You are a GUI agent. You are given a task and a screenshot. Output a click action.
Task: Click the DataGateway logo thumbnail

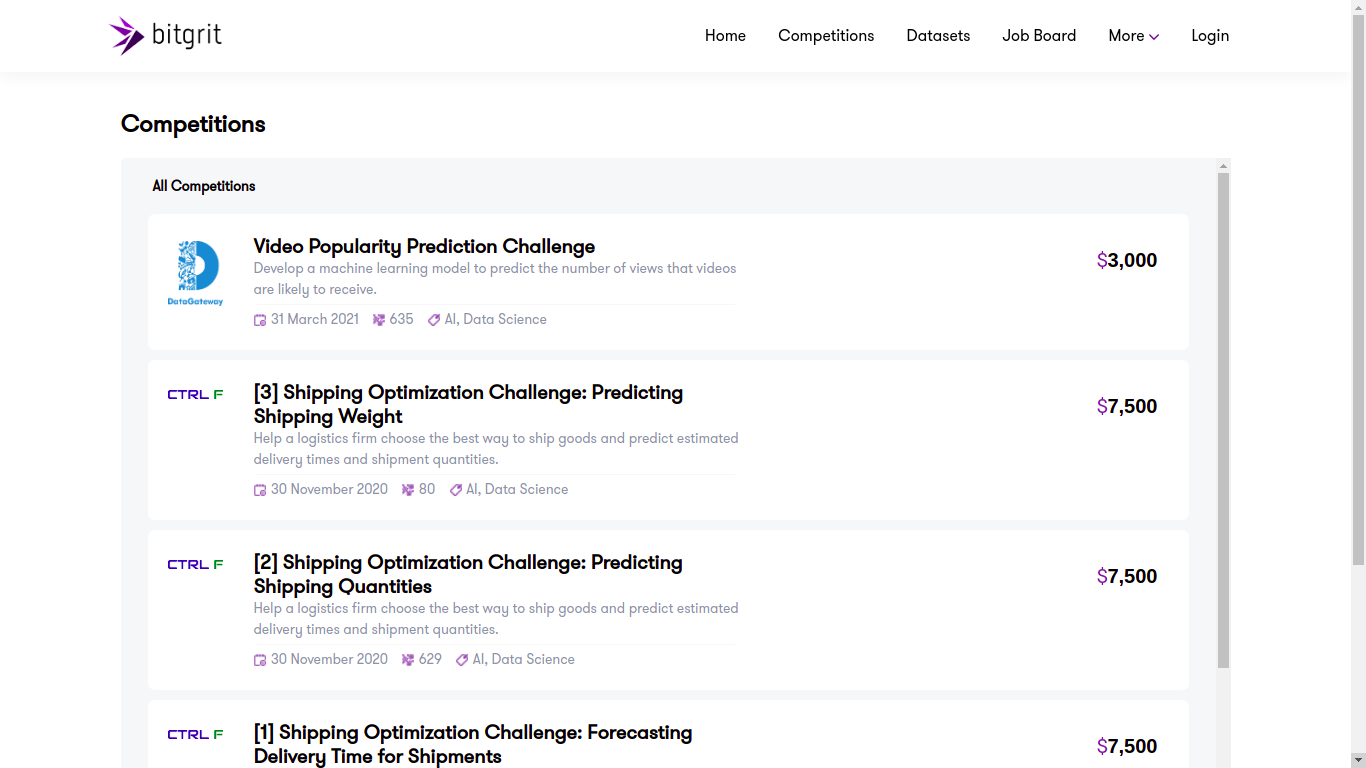tap(196, 273)
